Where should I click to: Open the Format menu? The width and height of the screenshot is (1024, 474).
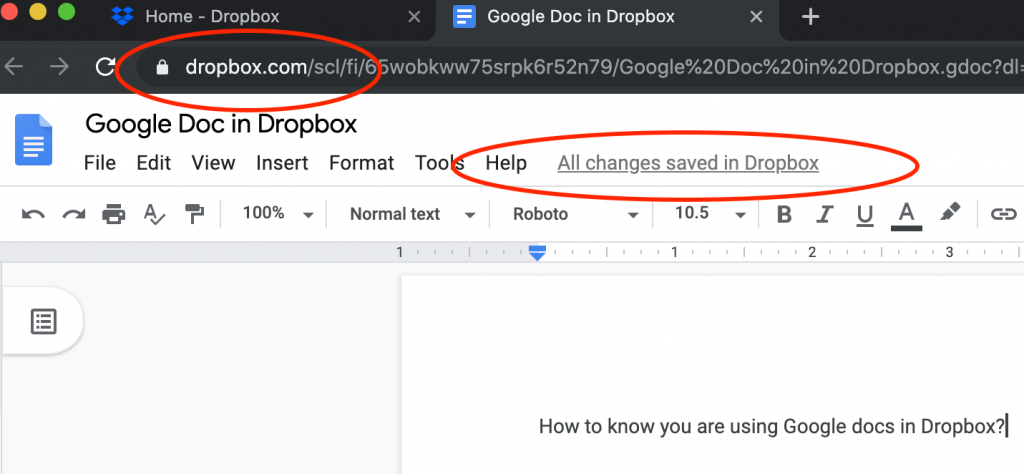[x=362, y=163]
